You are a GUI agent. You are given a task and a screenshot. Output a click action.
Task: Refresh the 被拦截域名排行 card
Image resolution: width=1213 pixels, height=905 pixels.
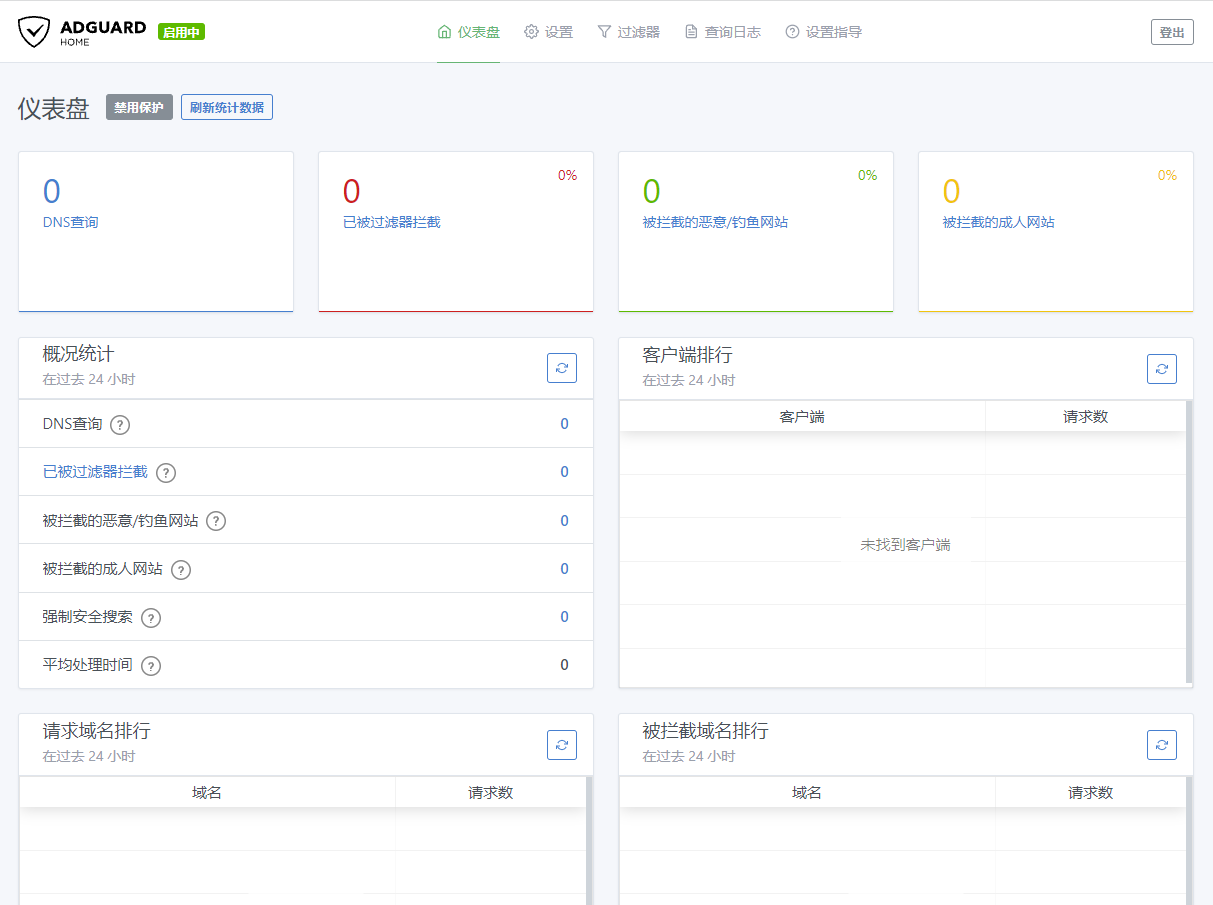1162,744
